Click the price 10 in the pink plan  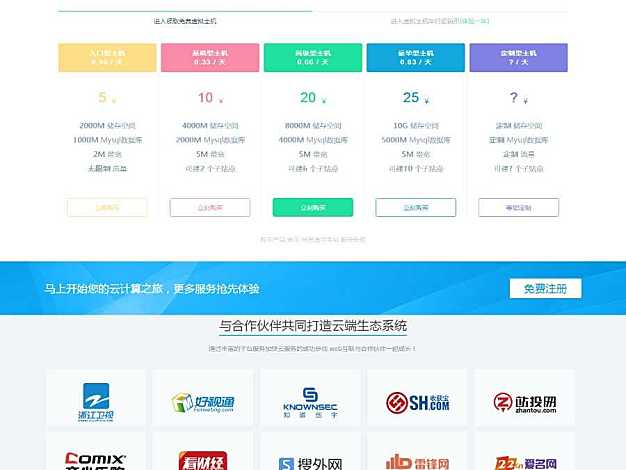[x=206, y=97]
